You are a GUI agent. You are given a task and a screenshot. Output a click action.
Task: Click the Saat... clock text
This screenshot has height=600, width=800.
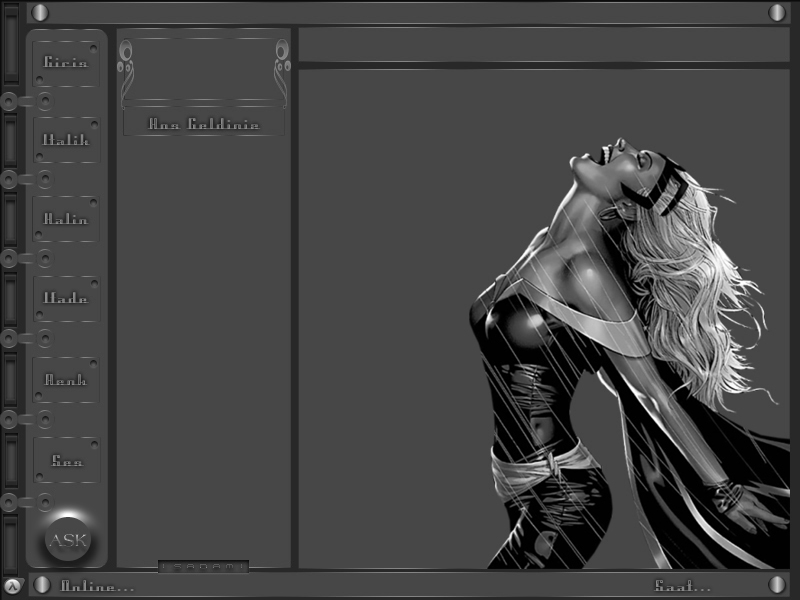click(682, 586)
